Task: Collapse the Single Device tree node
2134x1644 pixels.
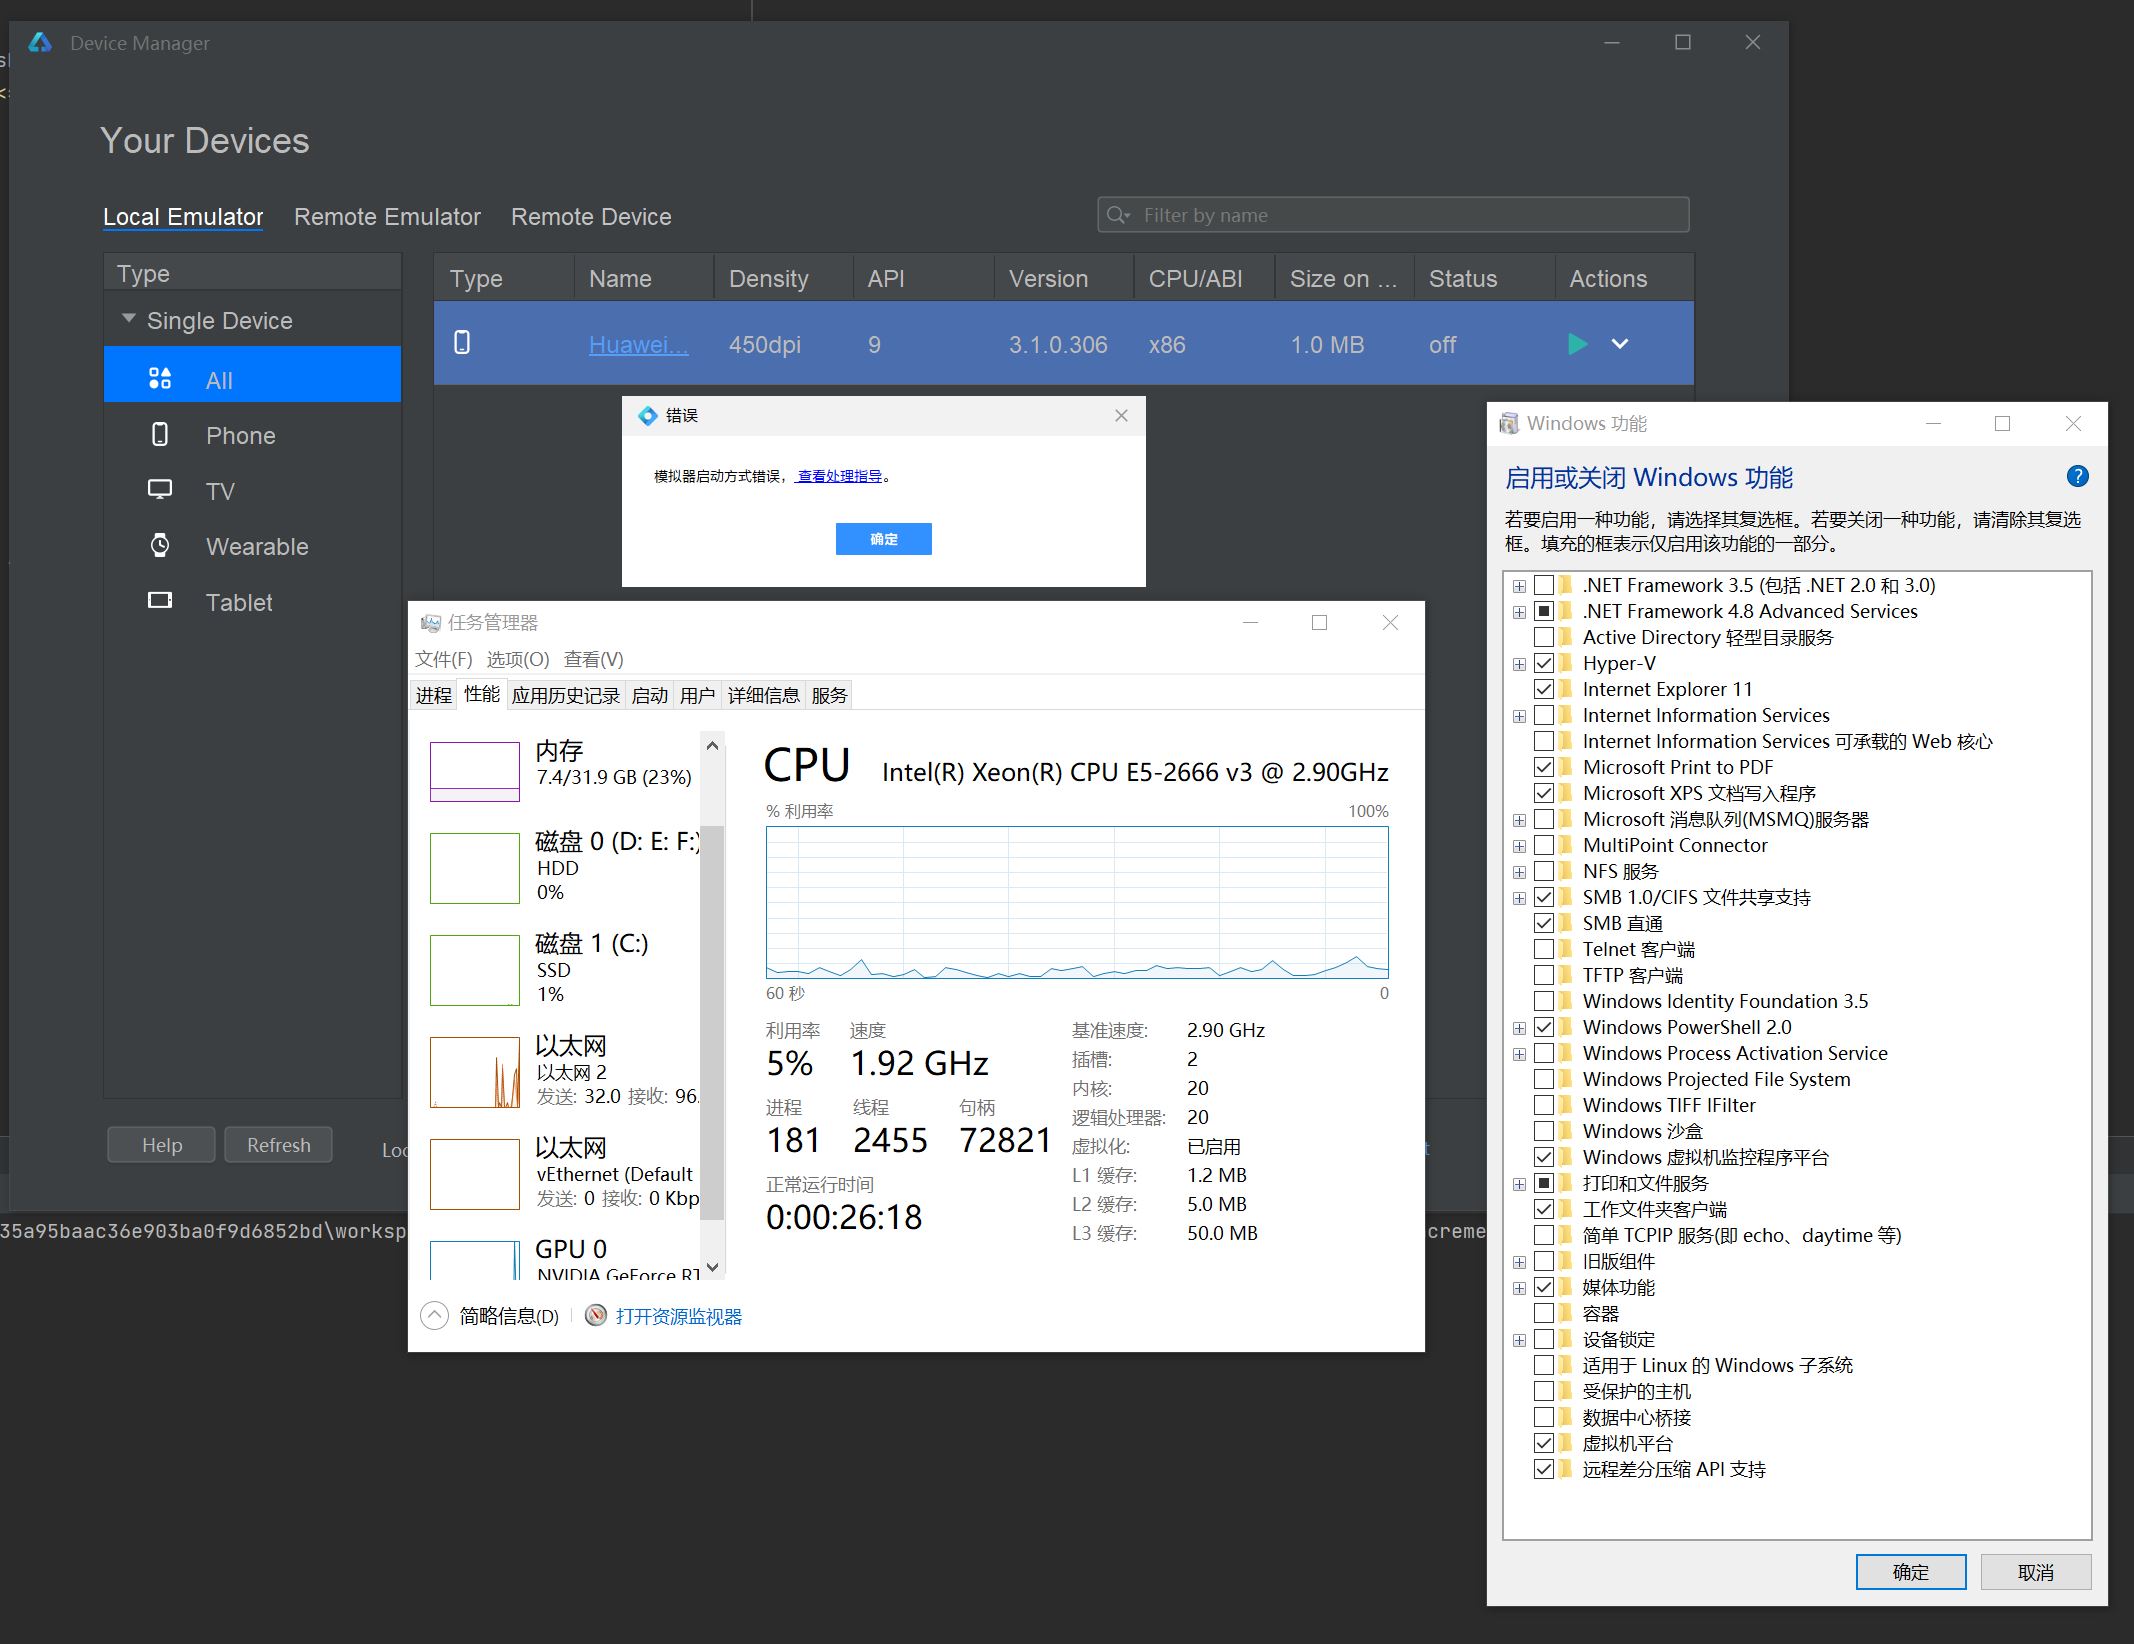Action: (x=128, y=320)
